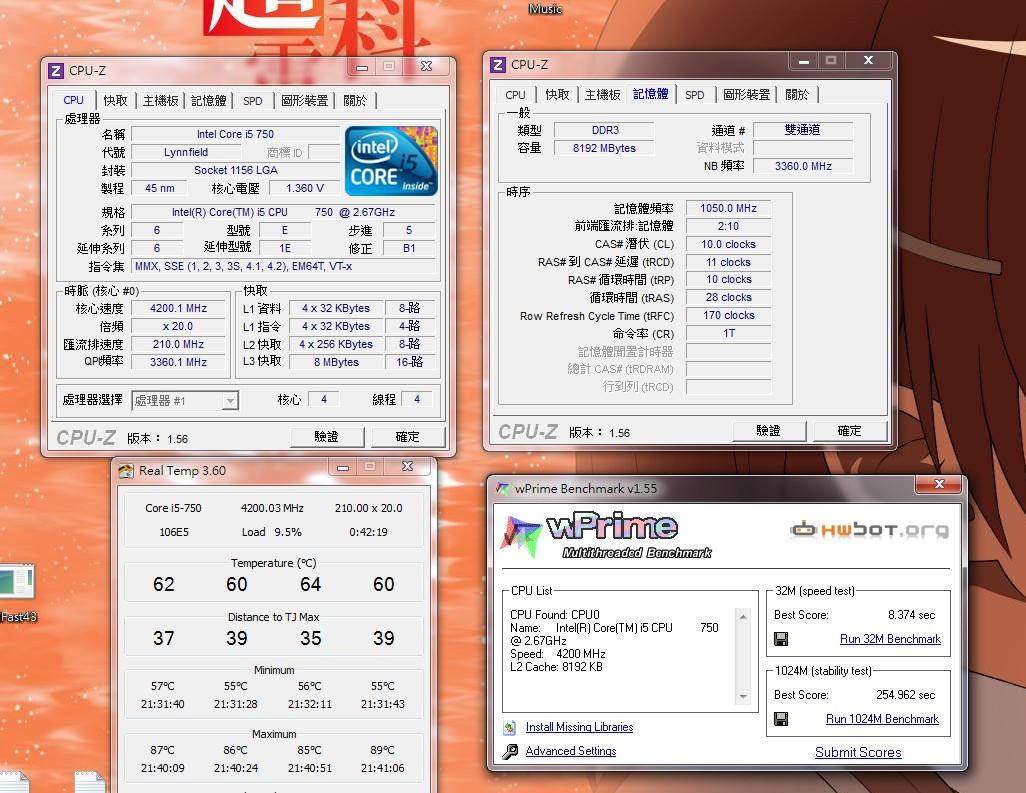Click the 雙通道 channel mode value

803,130
